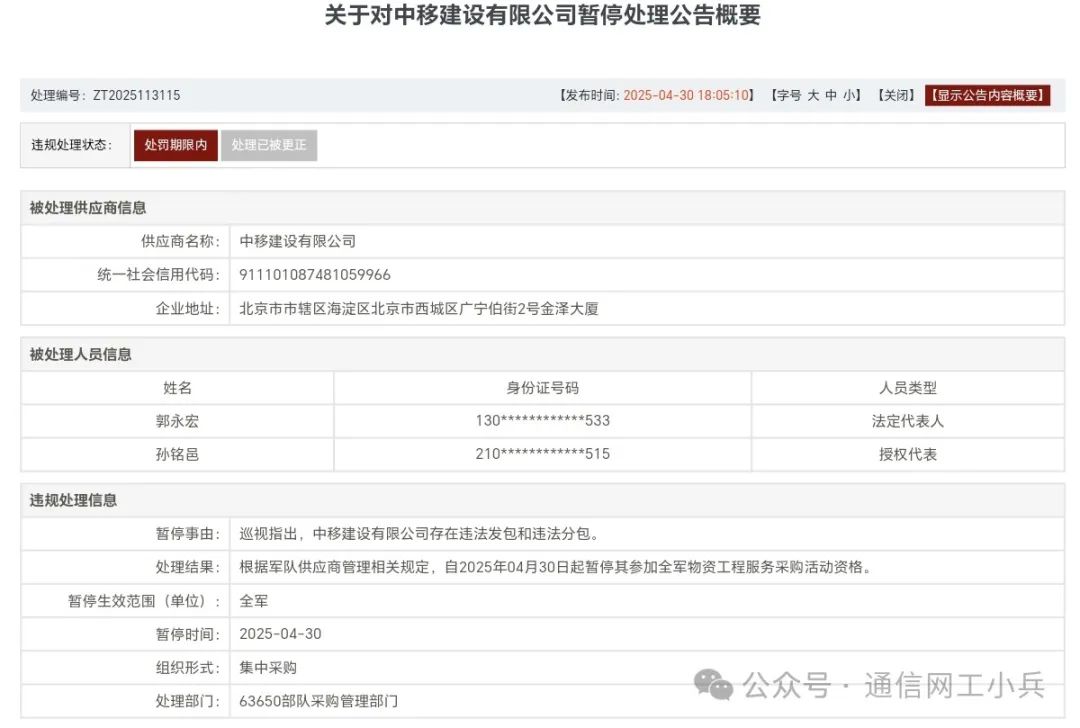Click the credit code 911101087481059966
This screenshot has height=728, width=1080.
(315, 275)
